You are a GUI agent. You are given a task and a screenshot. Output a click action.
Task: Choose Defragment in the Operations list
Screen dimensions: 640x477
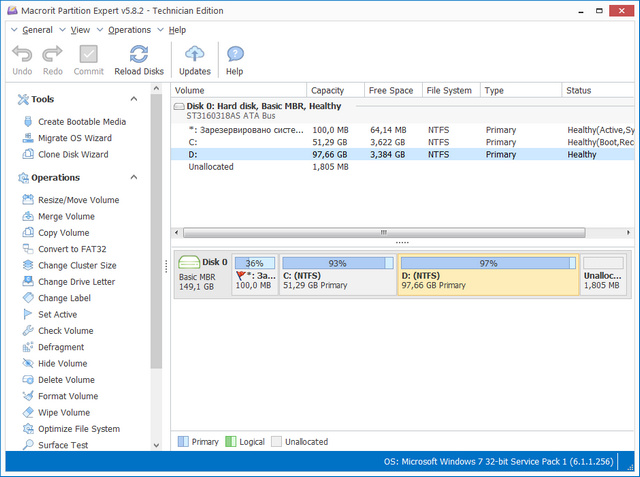[61, 347]
